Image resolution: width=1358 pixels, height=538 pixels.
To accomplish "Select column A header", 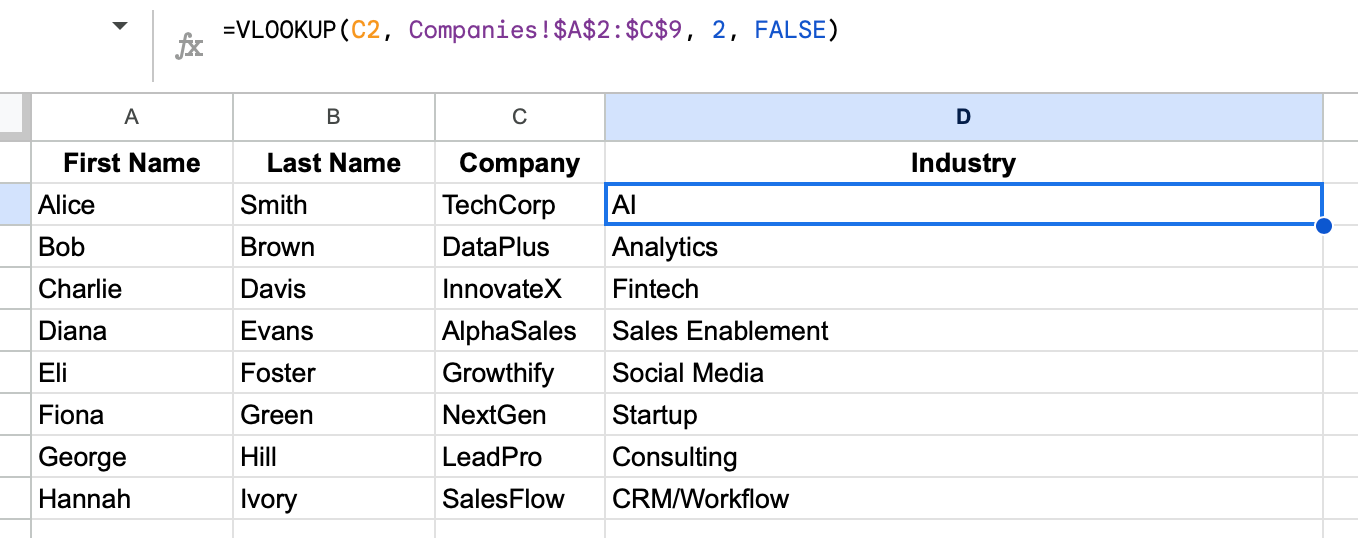I will [x=131, y=117].
